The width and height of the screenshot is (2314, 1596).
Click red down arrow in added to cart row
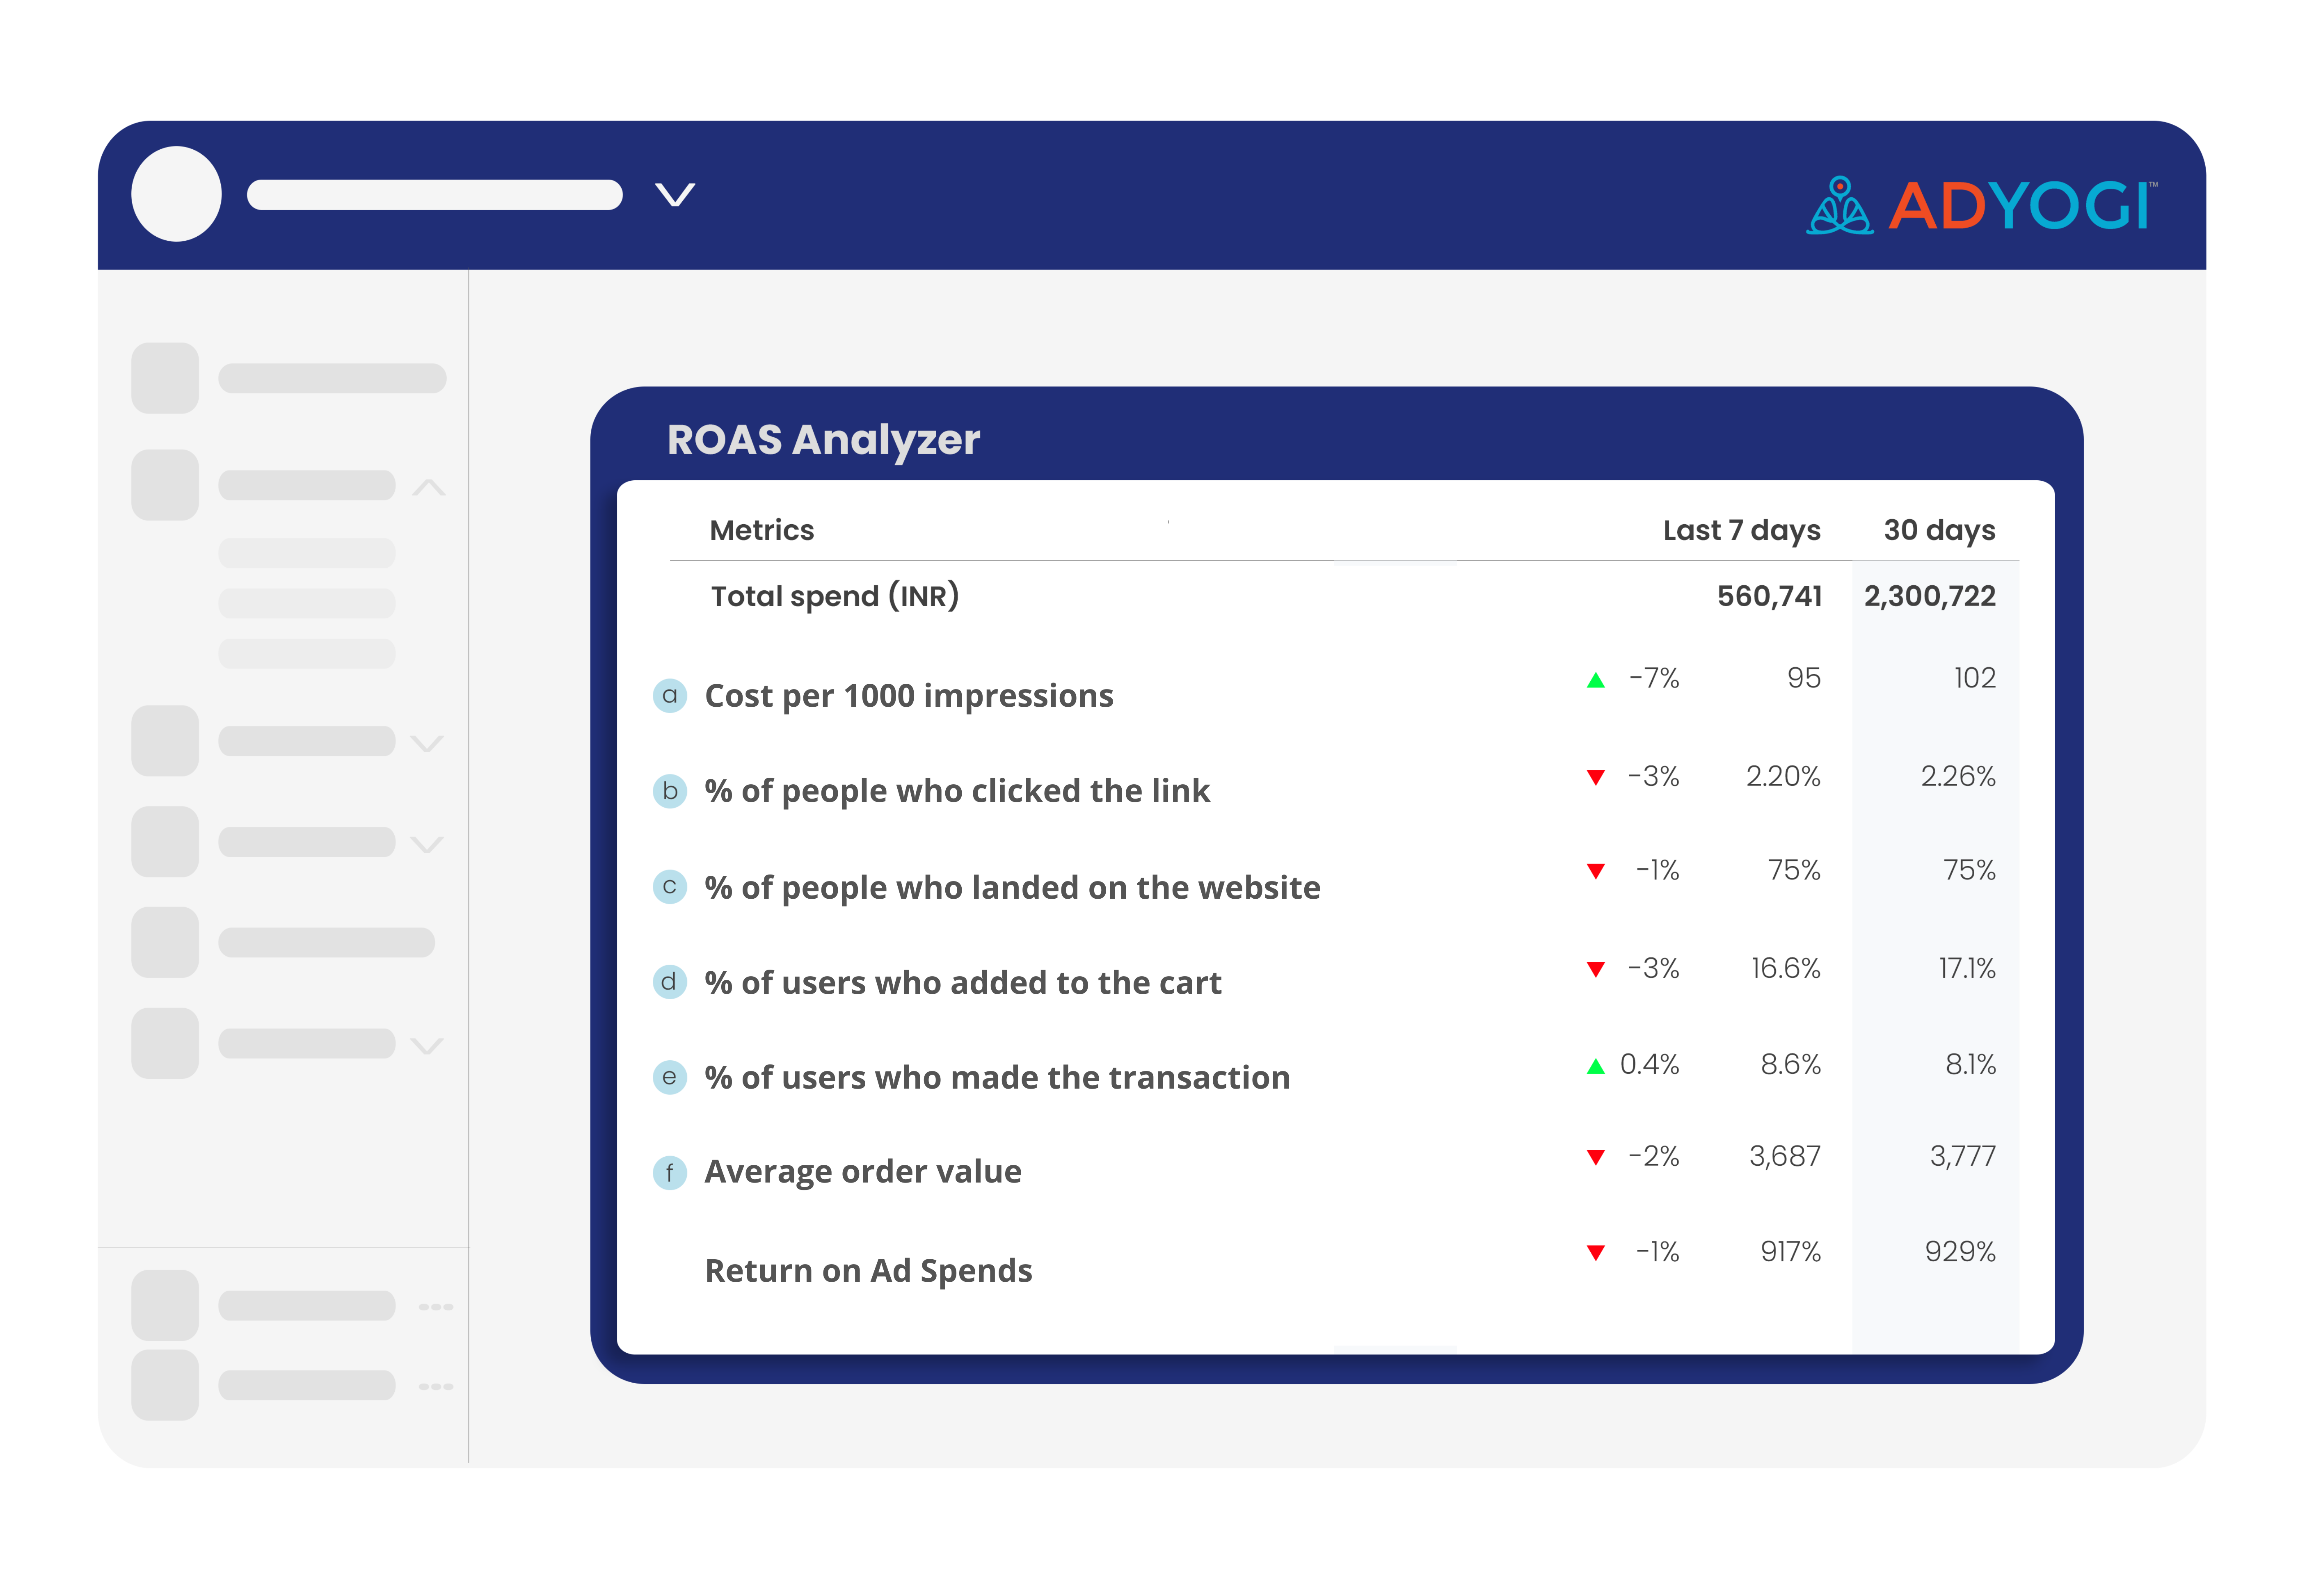click(x=1596, y=969)
